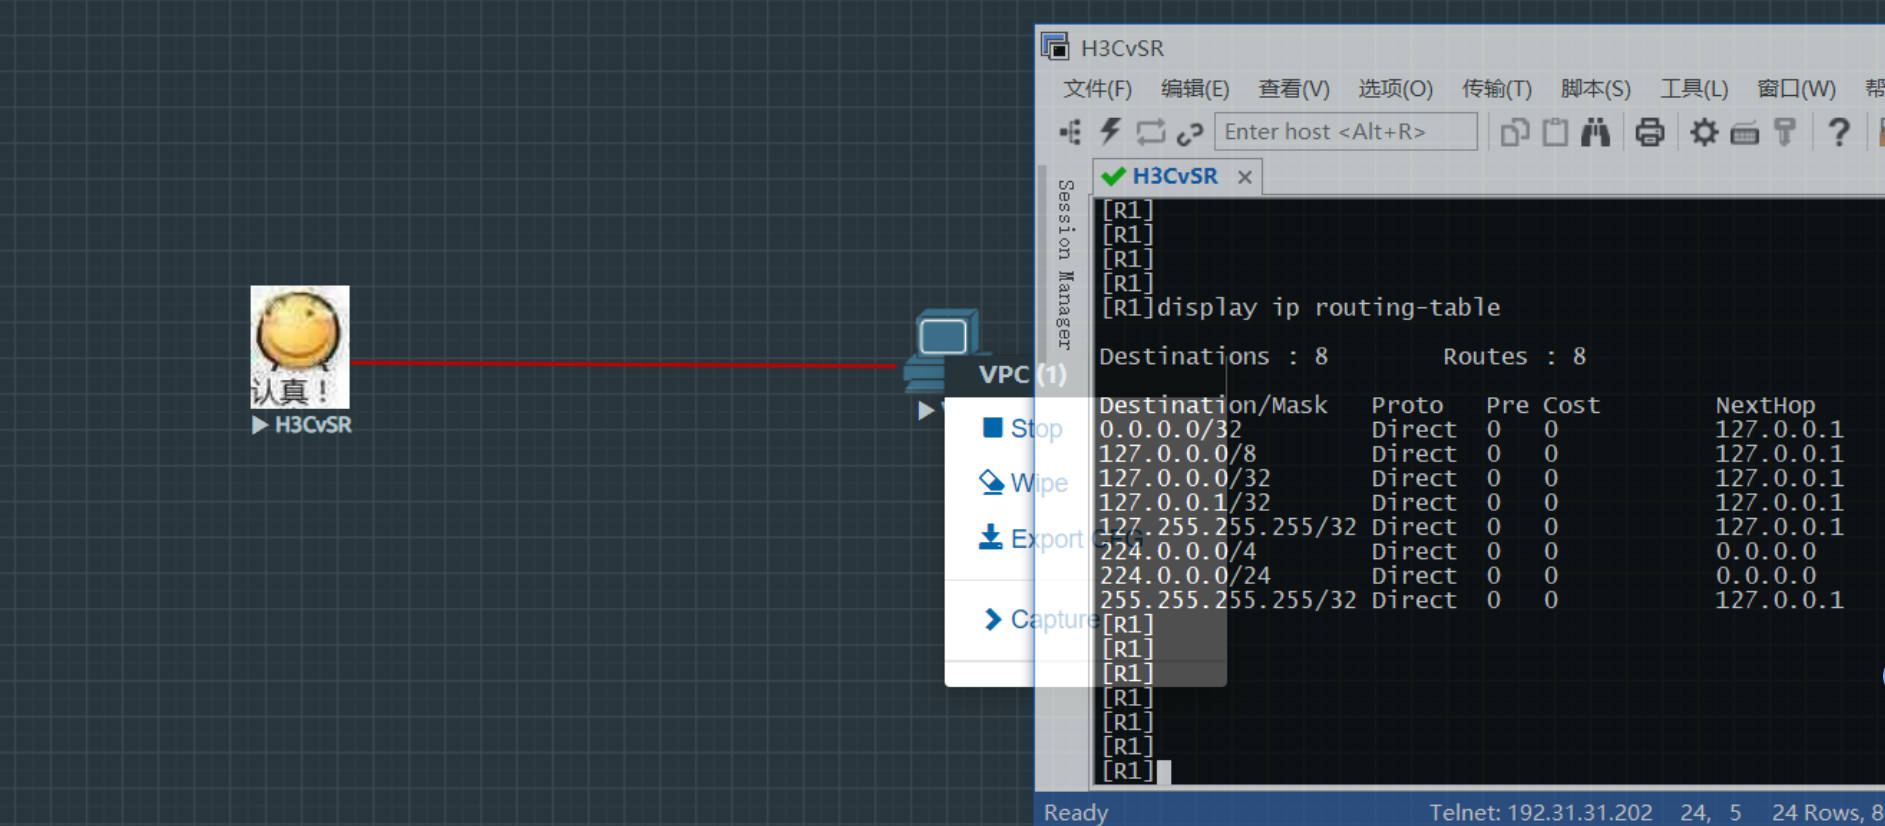Screen dimensions: 1885x826
Task: Open the 脚本(S) menu
Action: (1595, 89)
